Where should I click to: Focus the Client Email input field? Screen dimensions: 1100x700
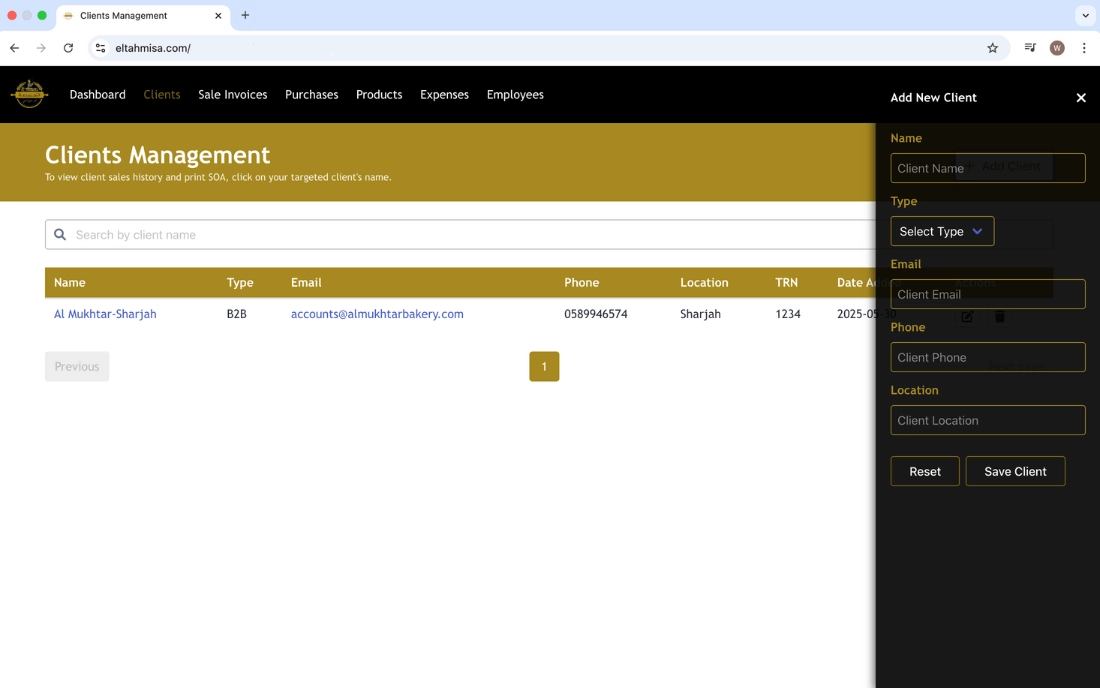point(987,294)
